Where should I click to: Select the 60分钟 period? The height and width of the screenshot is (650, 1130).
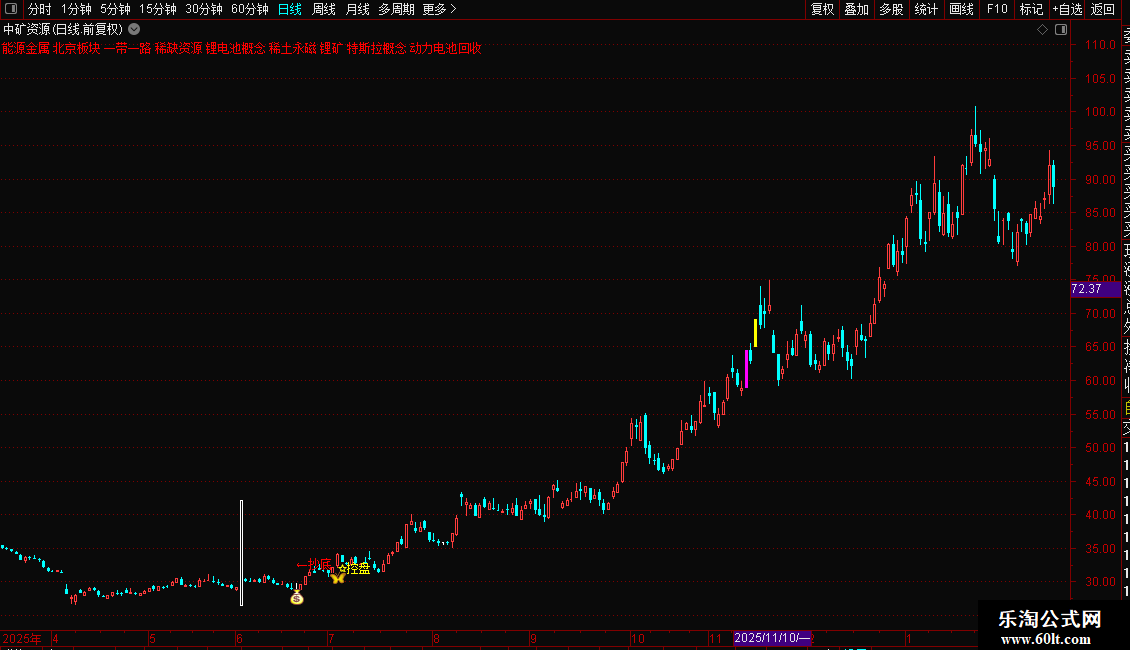(x=250, y=9)
